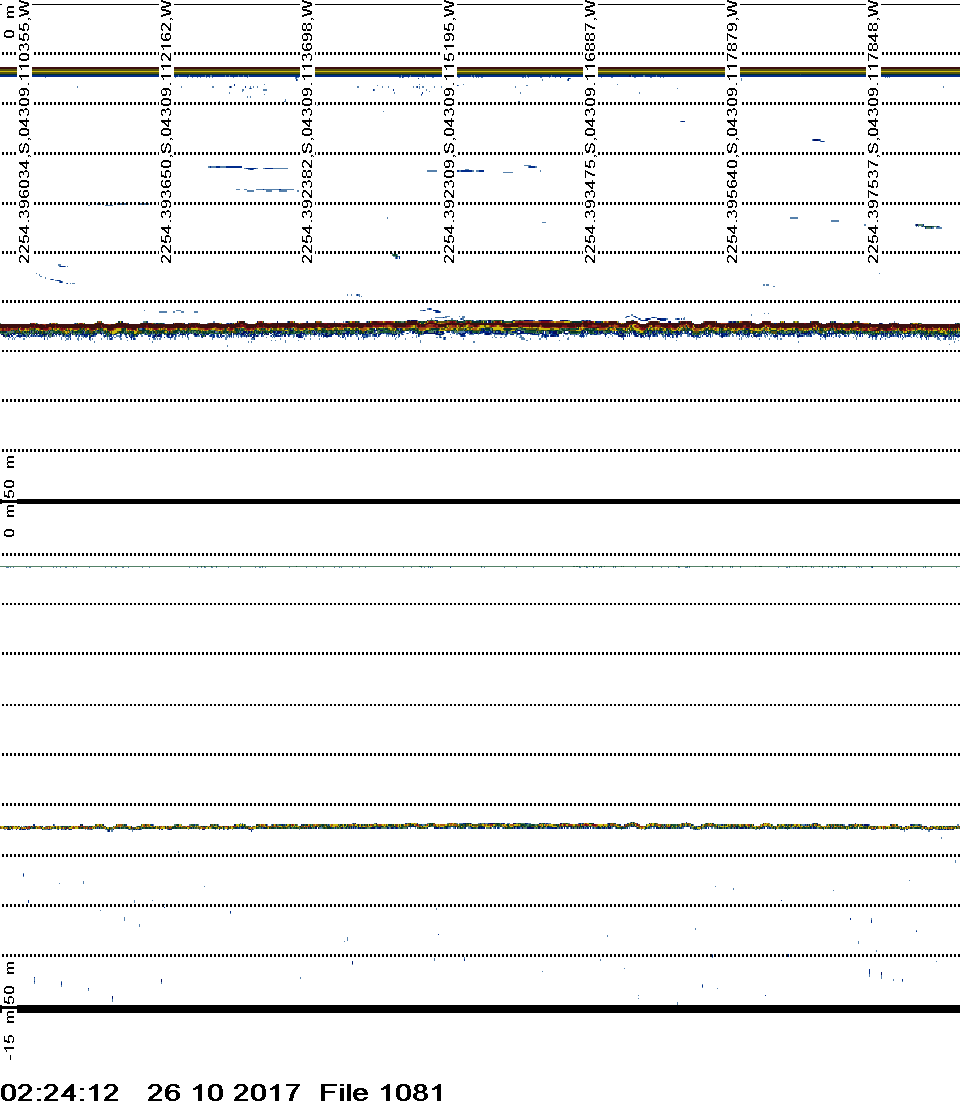Select the seabed echo line in upper echogram
This screenshot has width=960, height=1108.
(480, 327)
